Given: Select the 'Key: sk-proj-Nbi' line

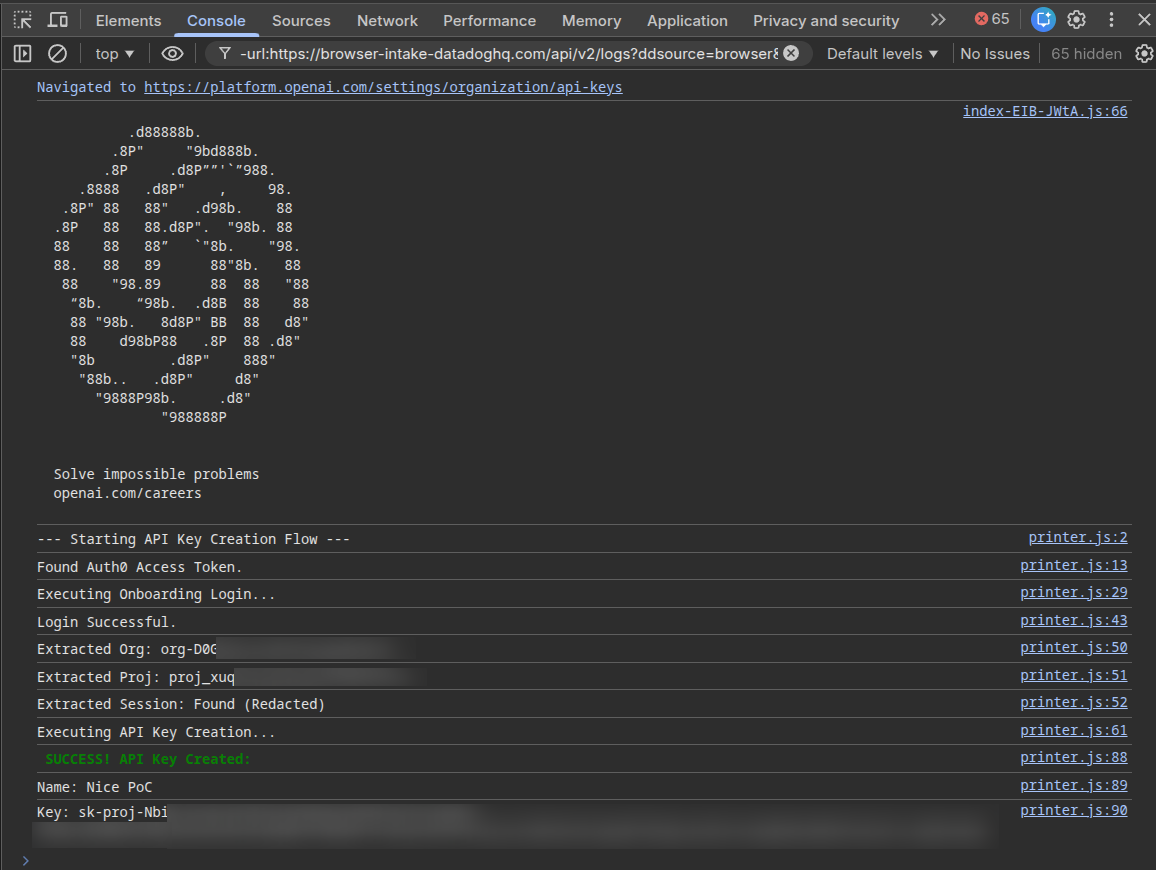Looking at the screenshot, I should [x=102, y=812].
